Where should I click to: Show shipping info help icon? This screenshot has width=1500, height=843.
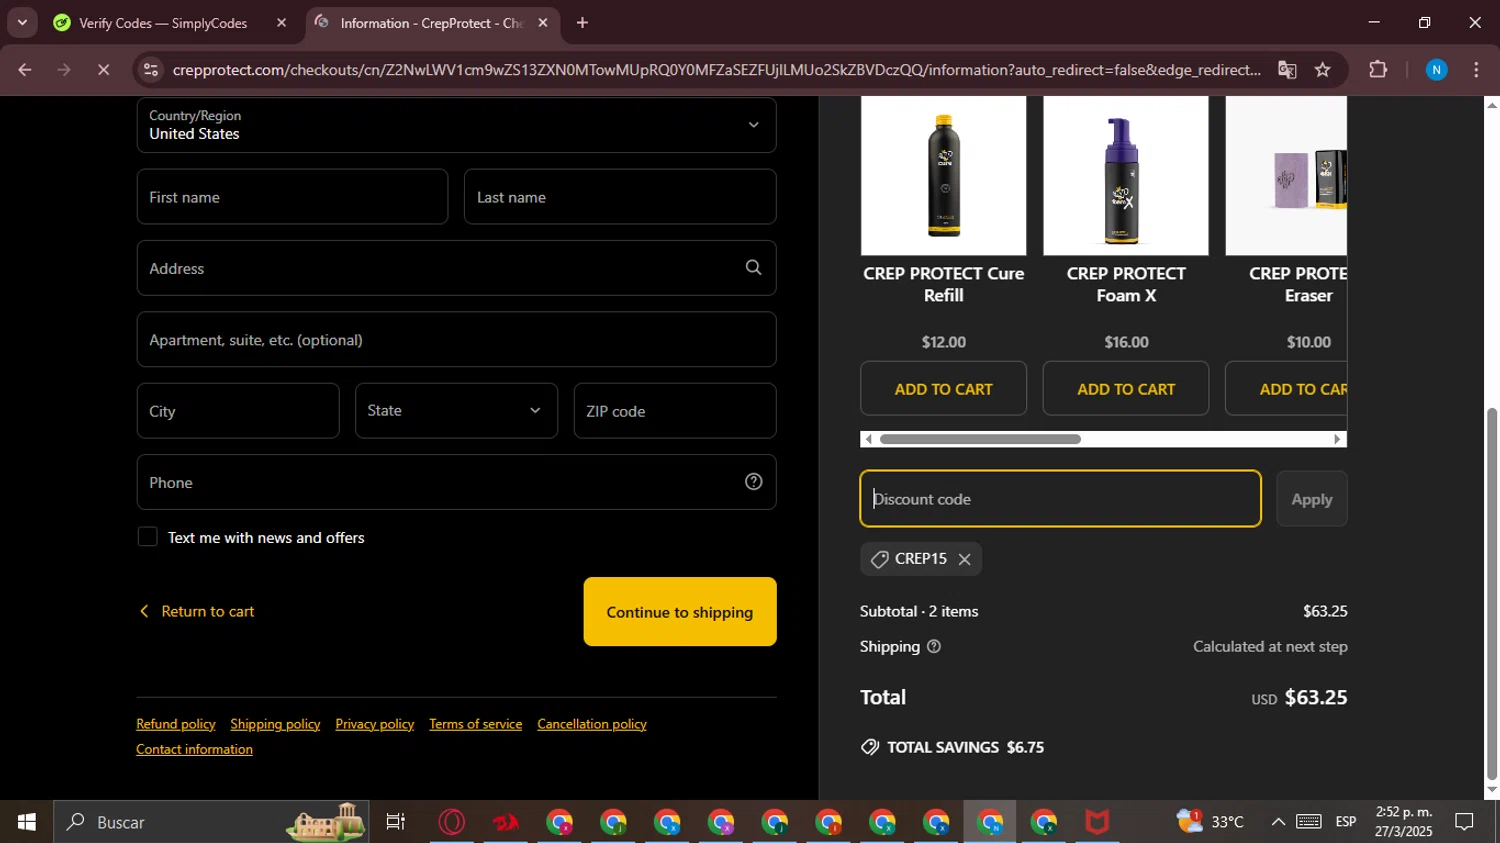pos(934,647)
